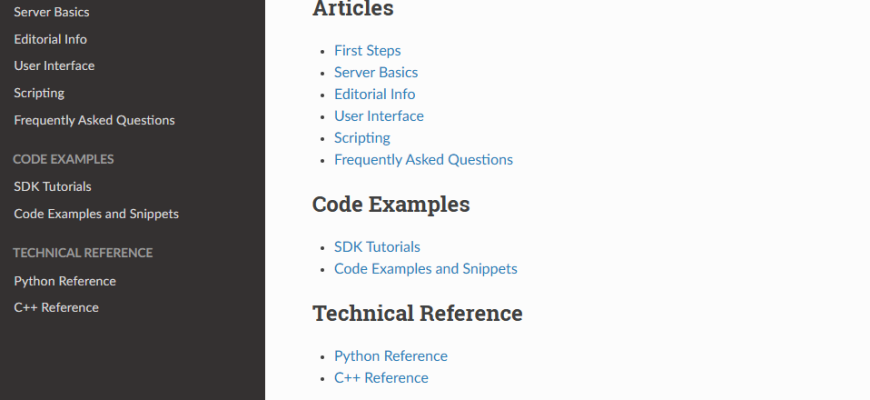Visit the Scripting link in Articles list

click(x=362, y=138)
